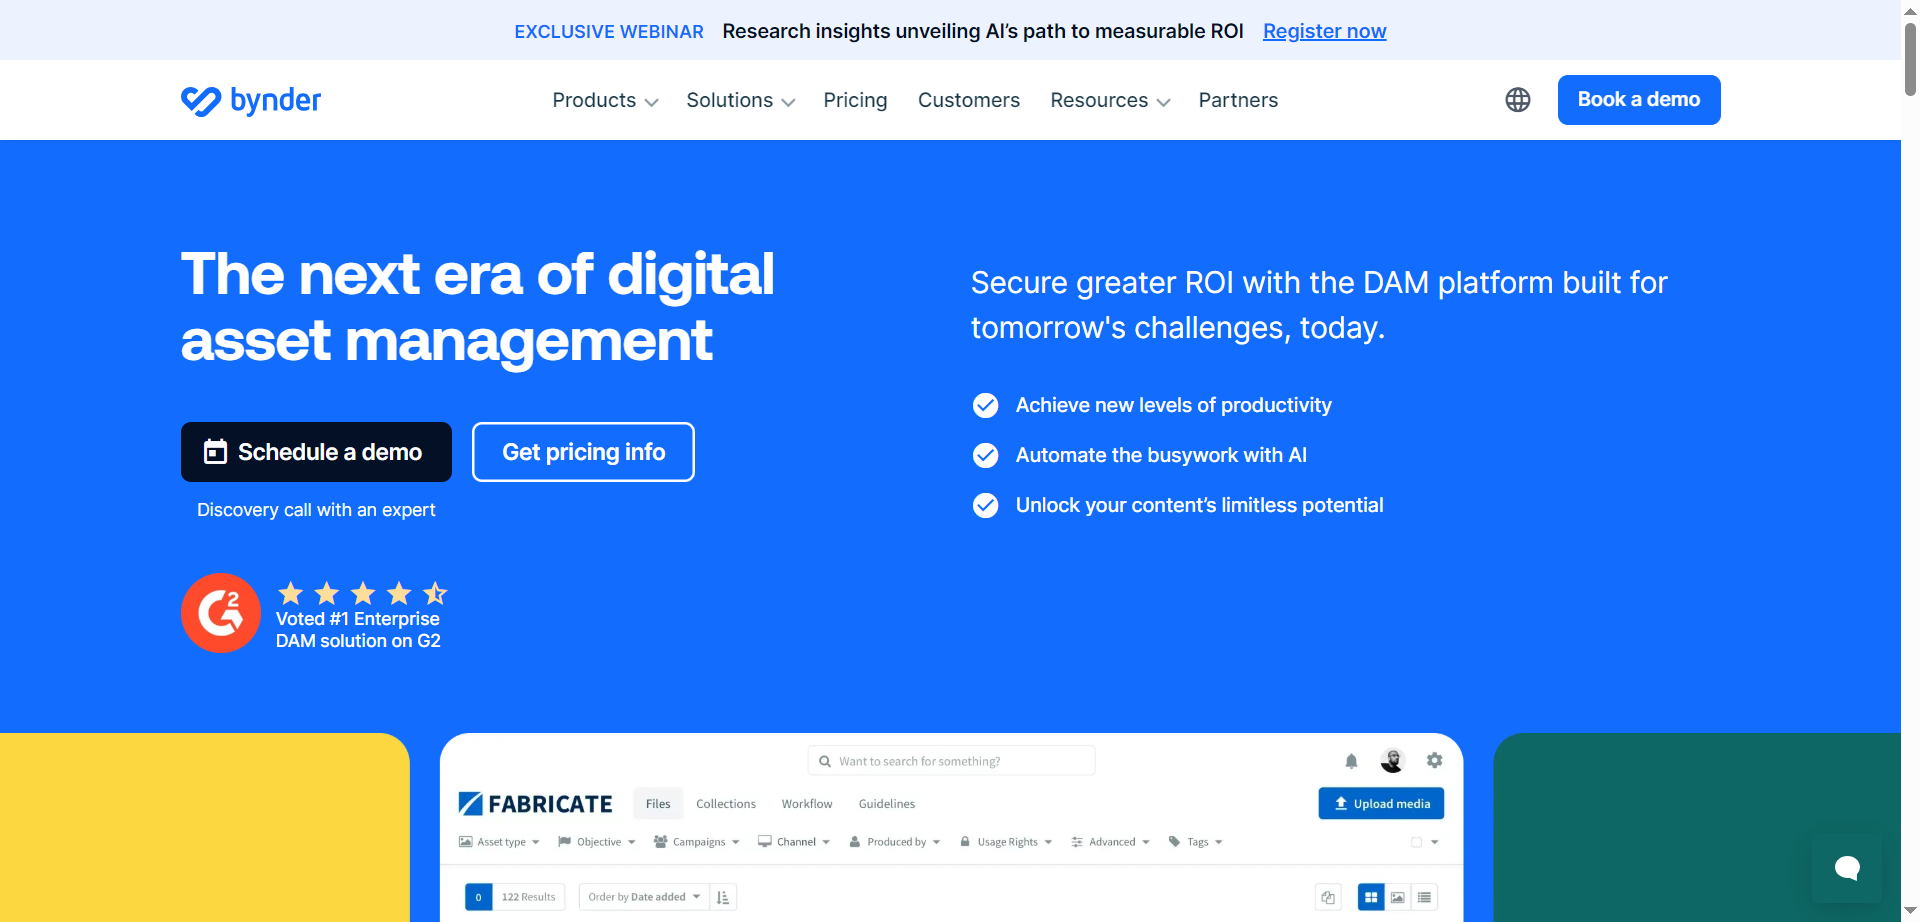Image resolution: width=1920 pixels, height=922 pixels.
Task: Go to the Pricing page
Action: point(855,100)
